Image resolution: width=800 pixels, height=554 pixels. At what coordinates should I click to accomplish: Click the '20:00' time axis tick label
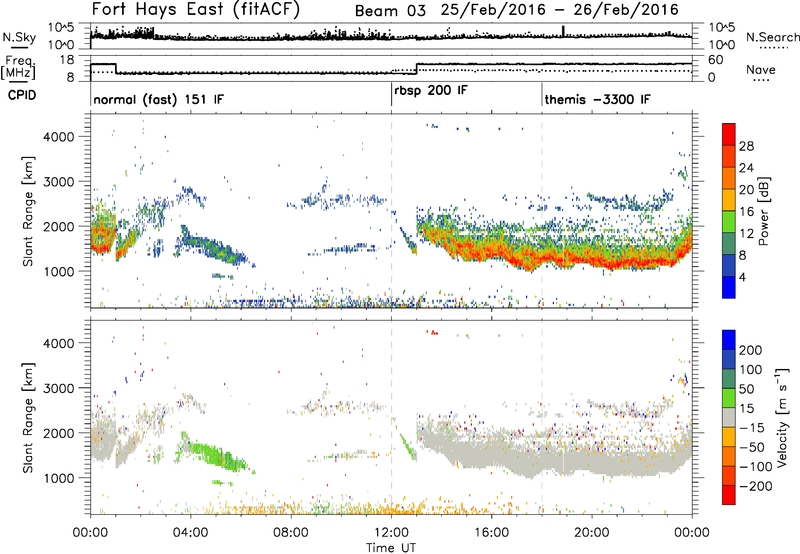tap(592, 533)
